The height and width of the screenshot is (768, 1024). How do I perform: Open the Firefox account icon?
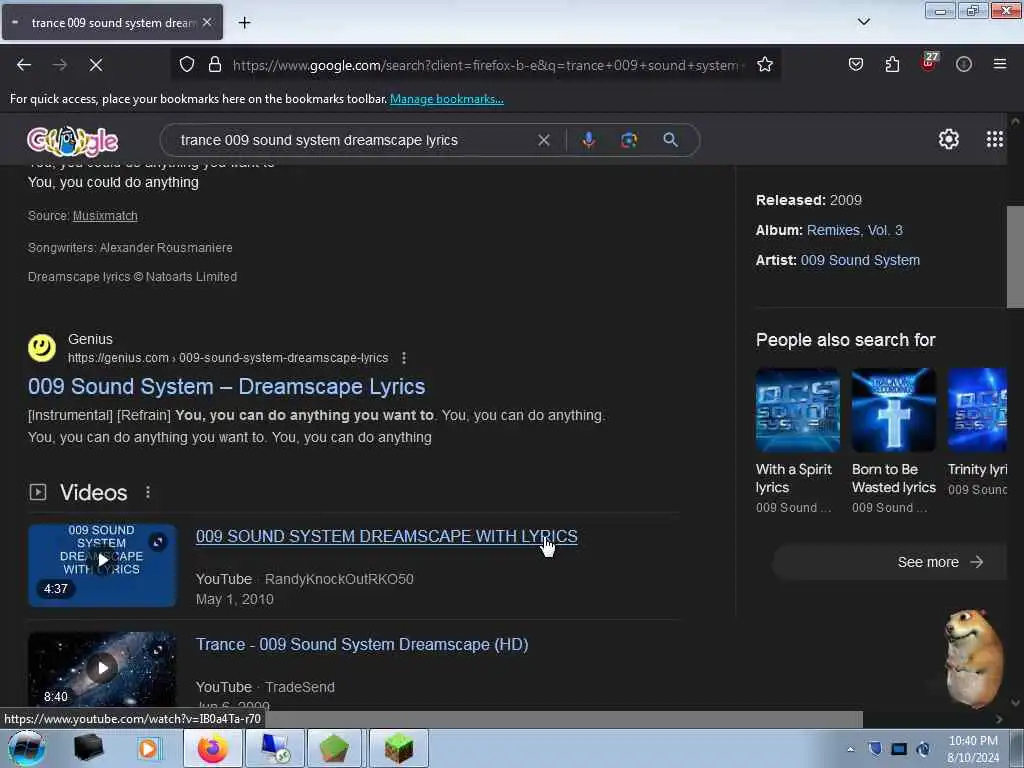[964, 65]
